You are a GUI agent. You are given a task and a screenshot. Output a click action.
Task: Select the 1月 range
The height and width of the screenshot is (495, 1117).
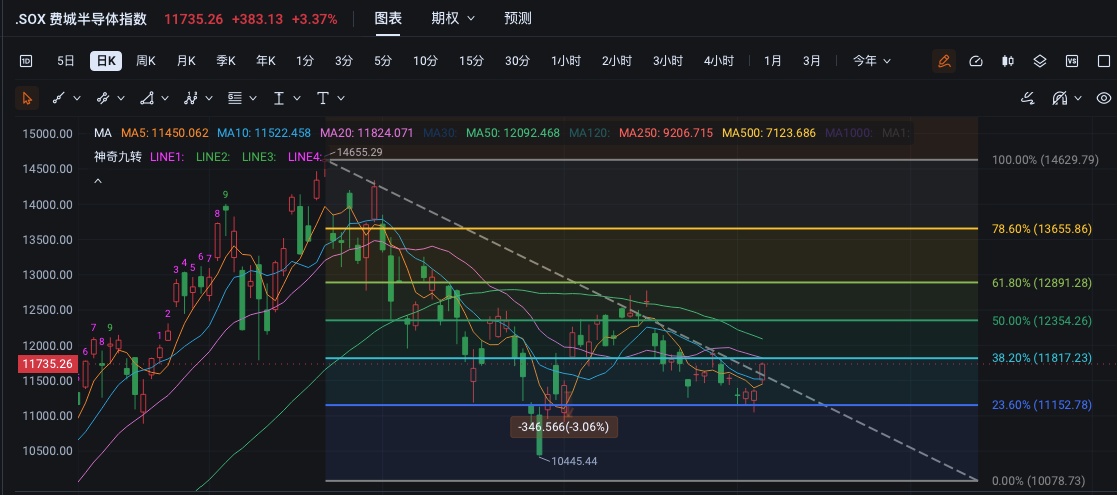click(773, 61)
